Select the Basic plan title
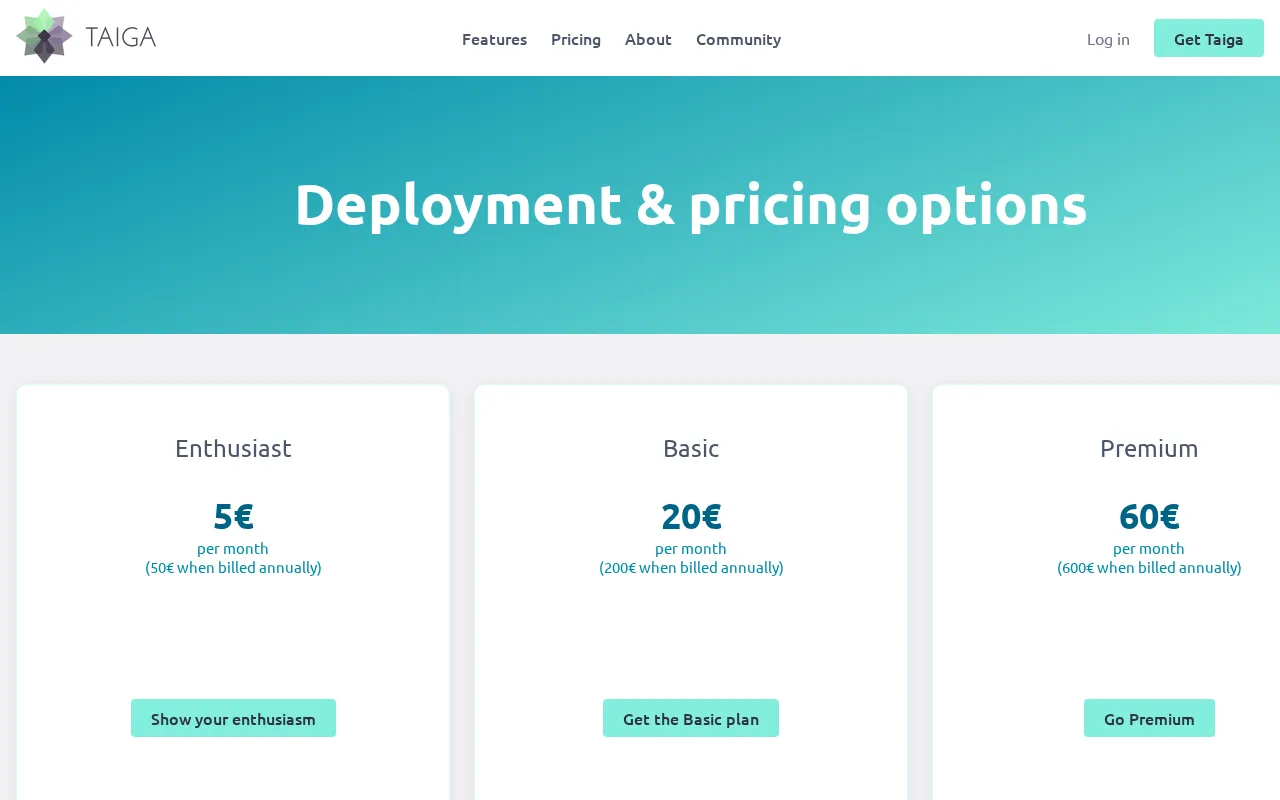 click(691, 448)
